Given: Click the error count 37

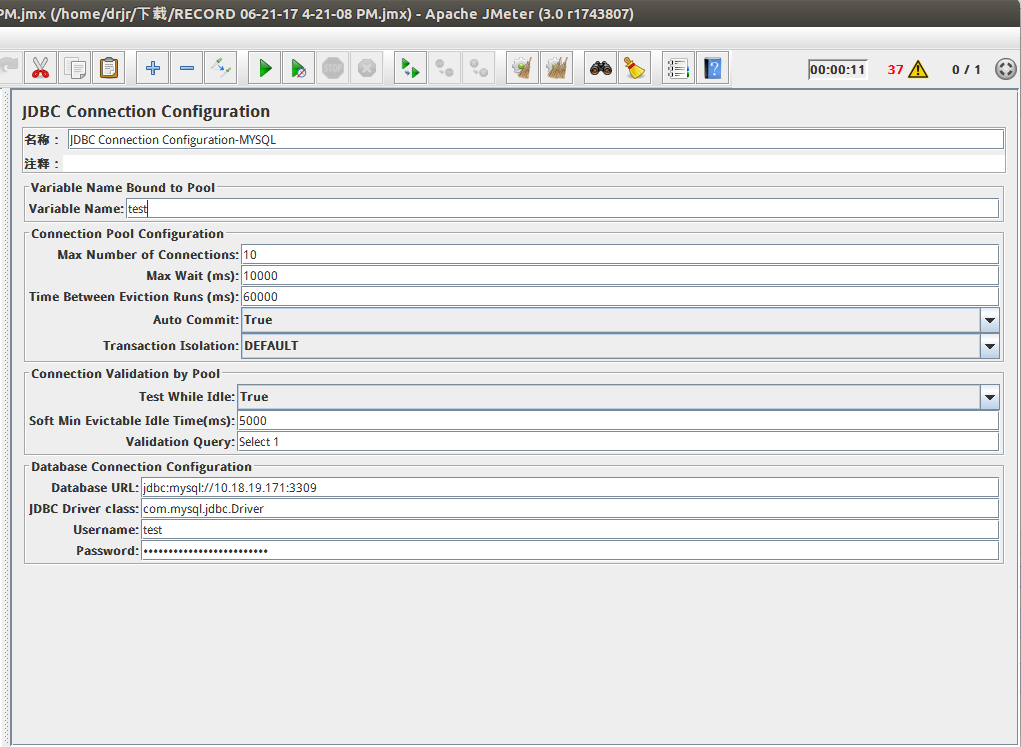Looking at the screenshot, I should tap(895, 70).
